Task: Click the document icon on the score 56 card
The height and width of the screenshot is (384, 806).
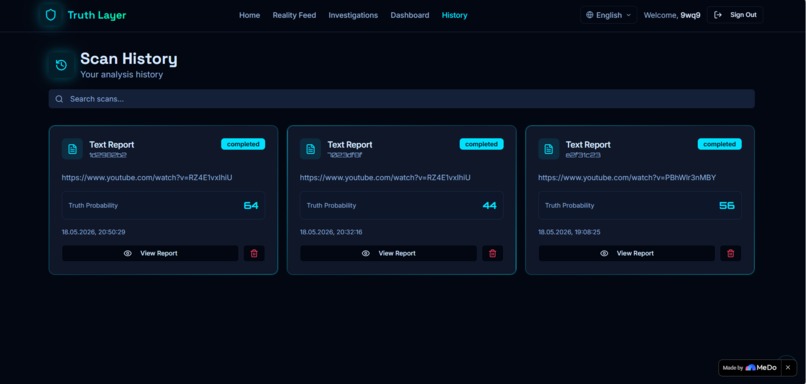Action: [x=549, y=149]
